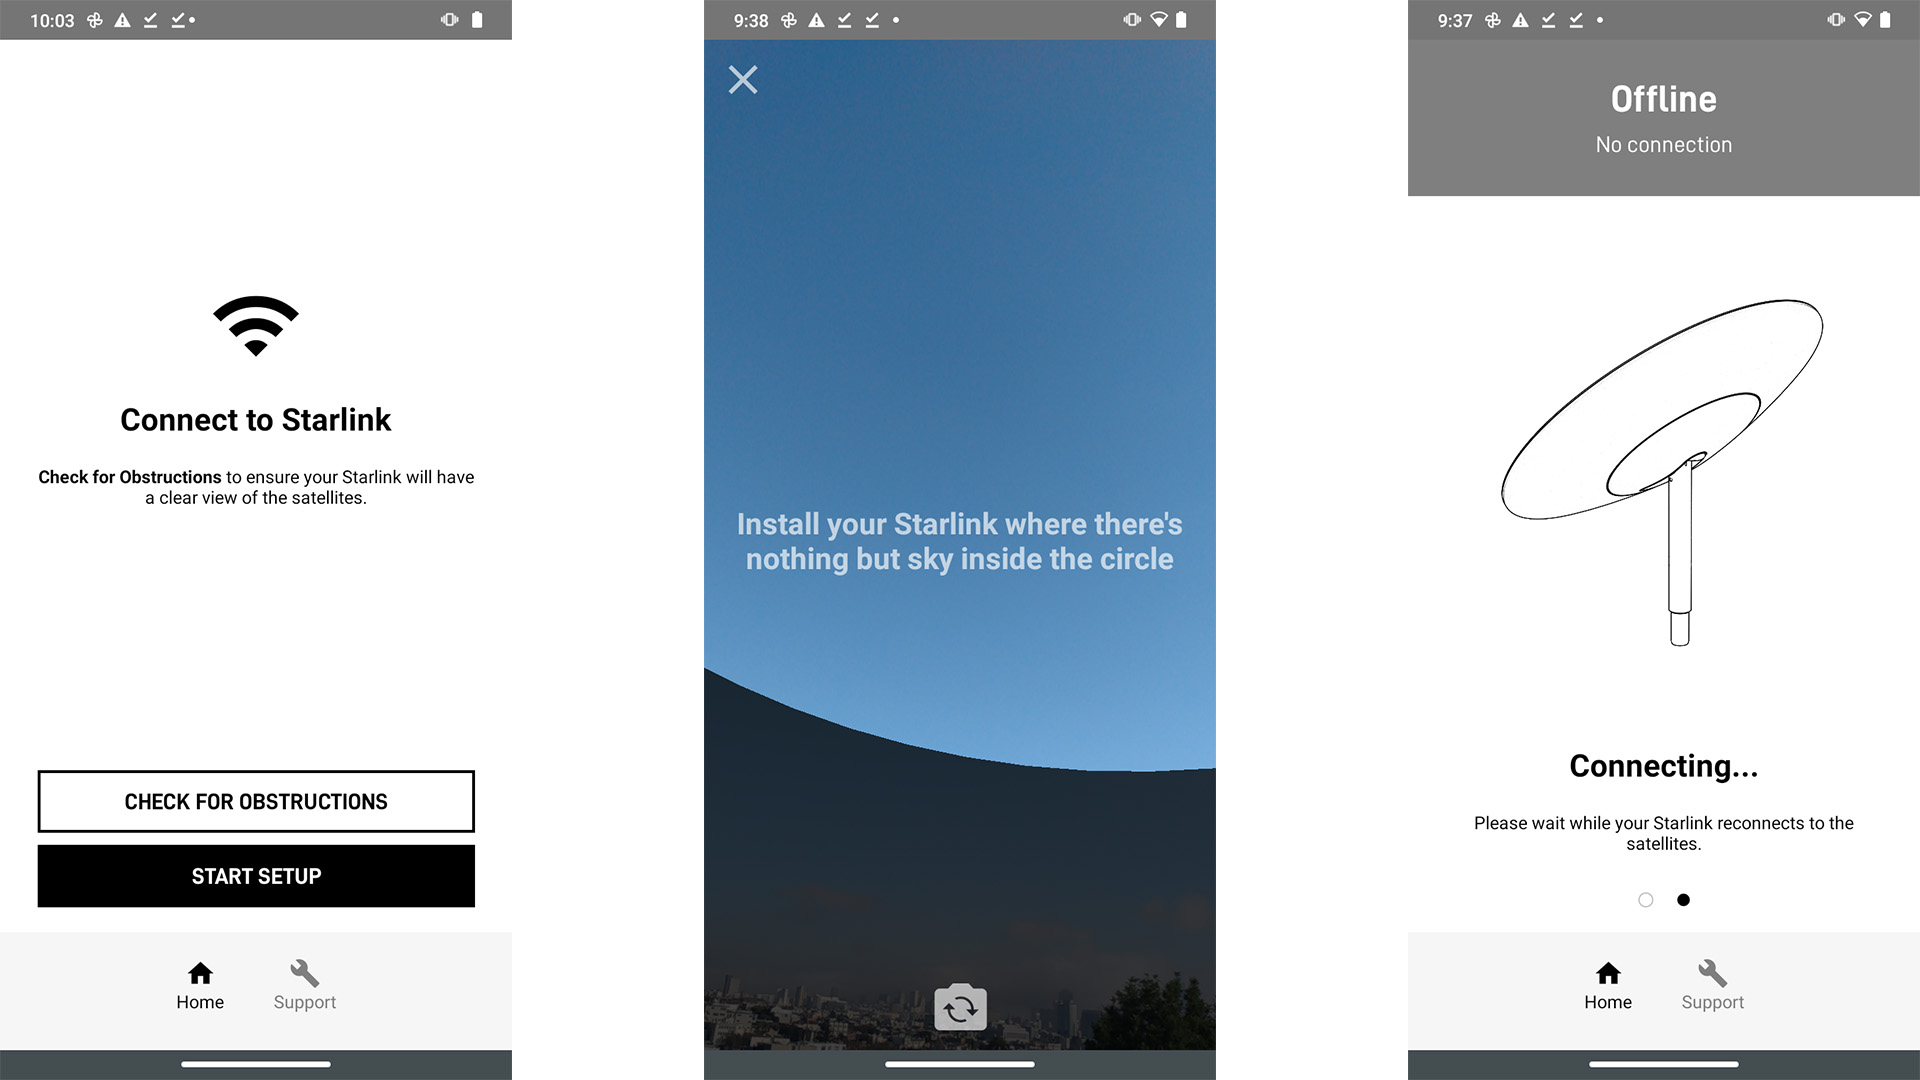This screenshot has width=1920, height=1080.
Task: Tap vibrate icon in middle screen status bar
Action: (x=1132, y=20)
